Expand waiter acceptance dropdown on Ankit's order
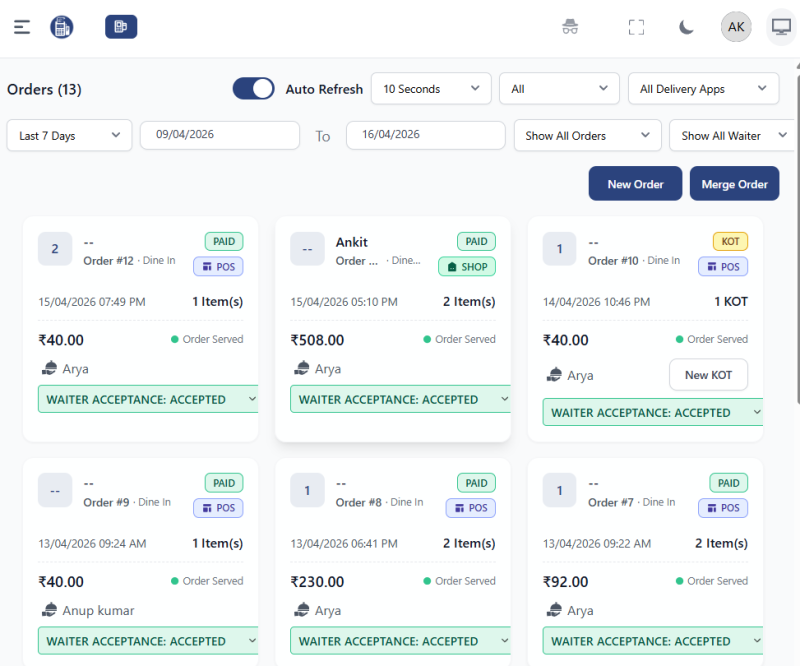800x666 pixels. tap(401, 399)
